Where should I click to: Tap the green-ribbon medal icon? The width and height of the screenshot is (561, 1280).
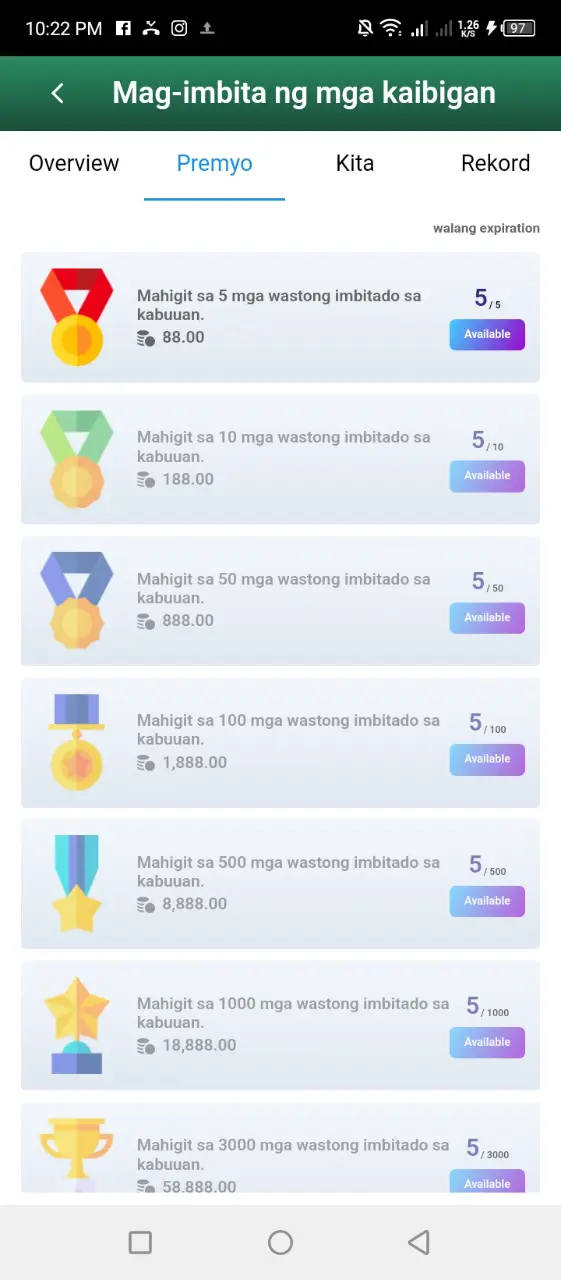click(77, 458)
